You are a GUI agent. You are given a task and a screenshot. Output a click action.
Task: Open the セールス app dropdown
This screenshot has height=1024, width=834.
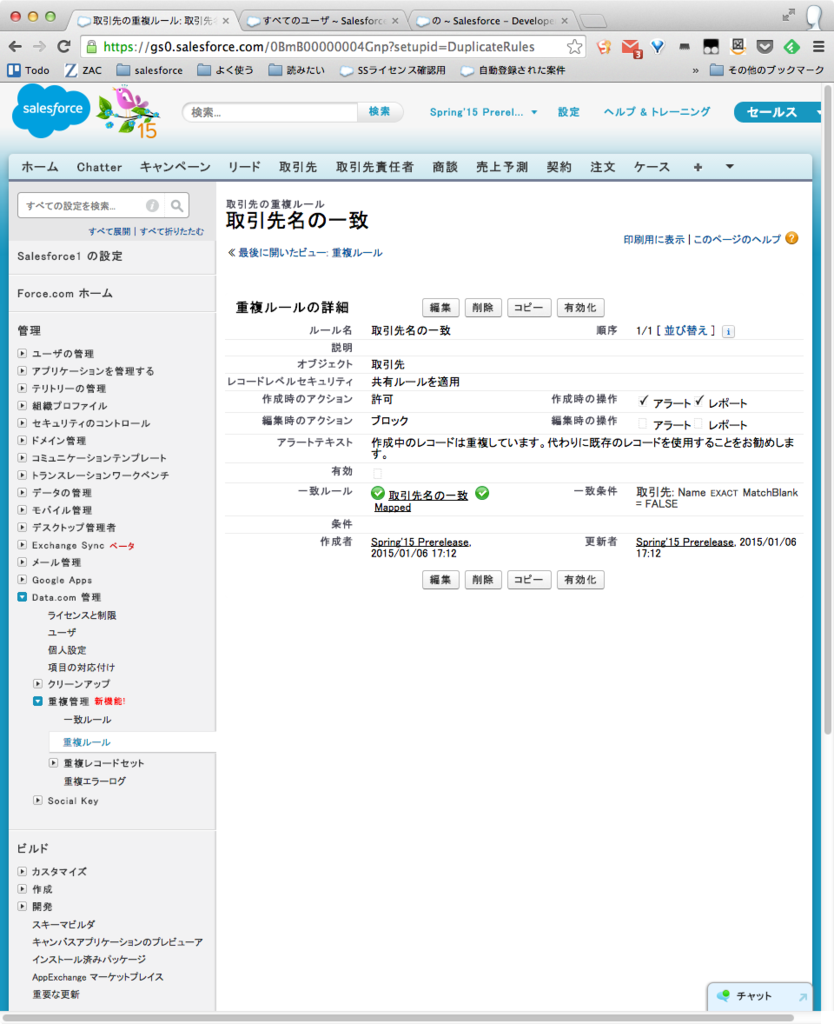click(x=777, y=112)
